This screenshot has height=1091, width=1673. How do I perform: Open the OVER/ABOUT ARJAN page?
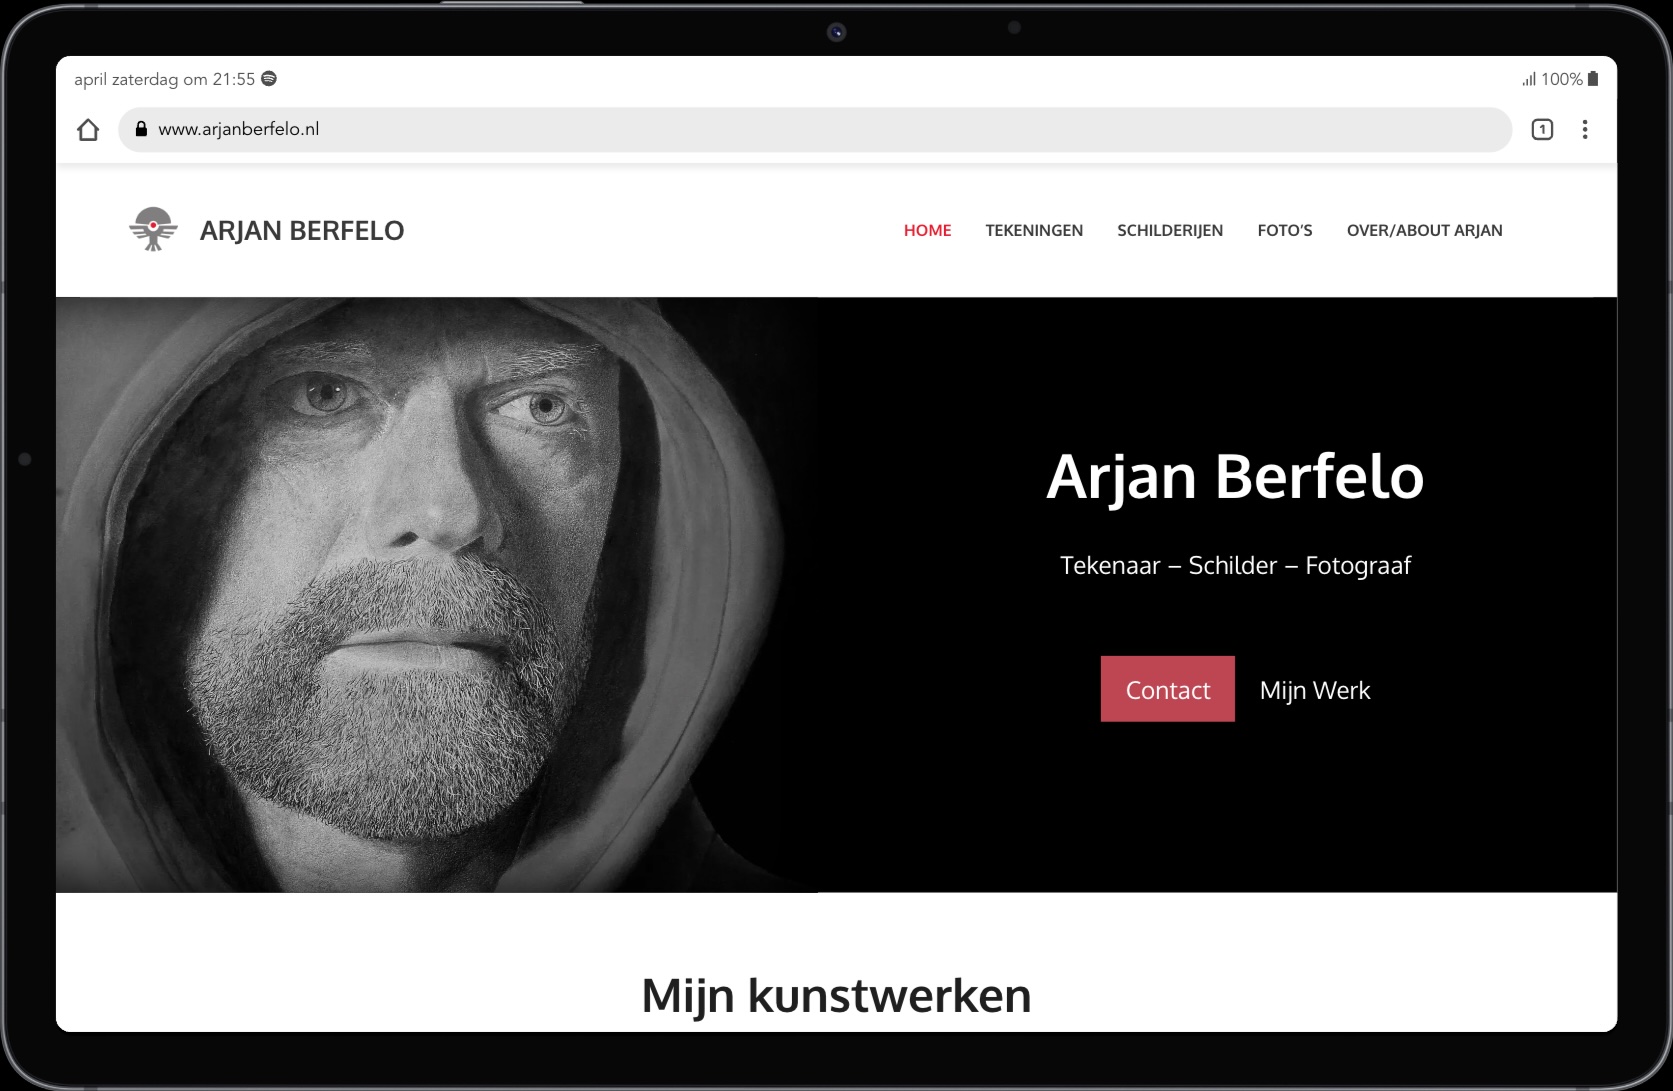pyautogui.click(x=1424, y=230)
